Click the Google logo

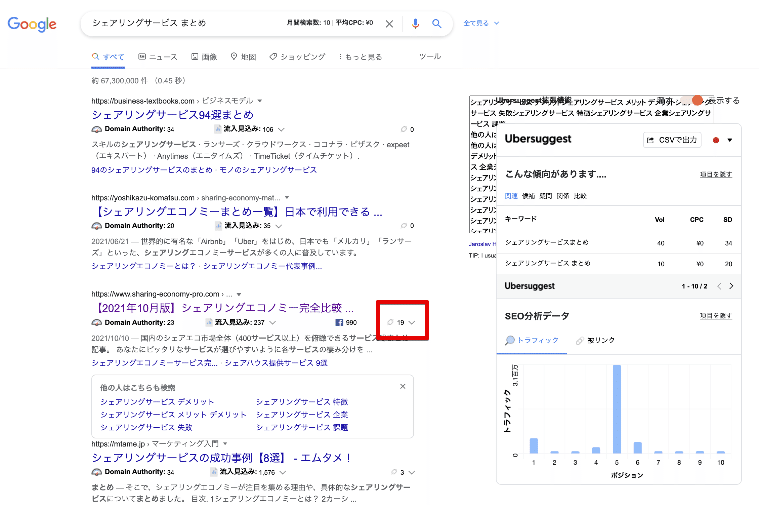[32, 24]
